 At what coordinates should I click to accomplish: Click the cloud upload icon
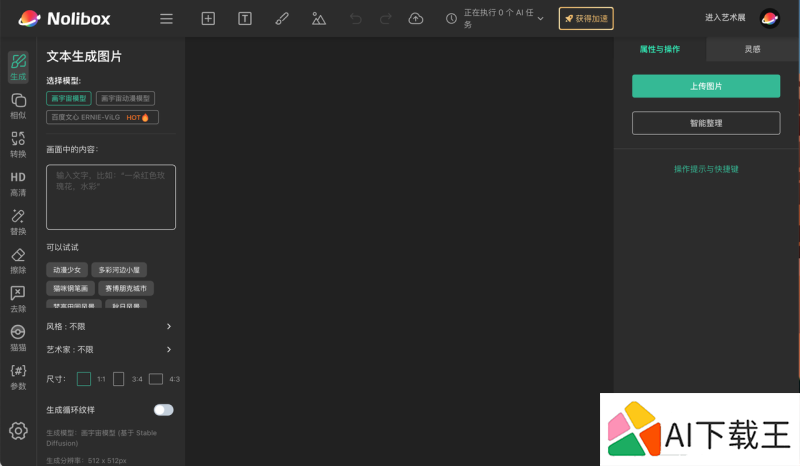pyautogui.click(x=416, y=18)
